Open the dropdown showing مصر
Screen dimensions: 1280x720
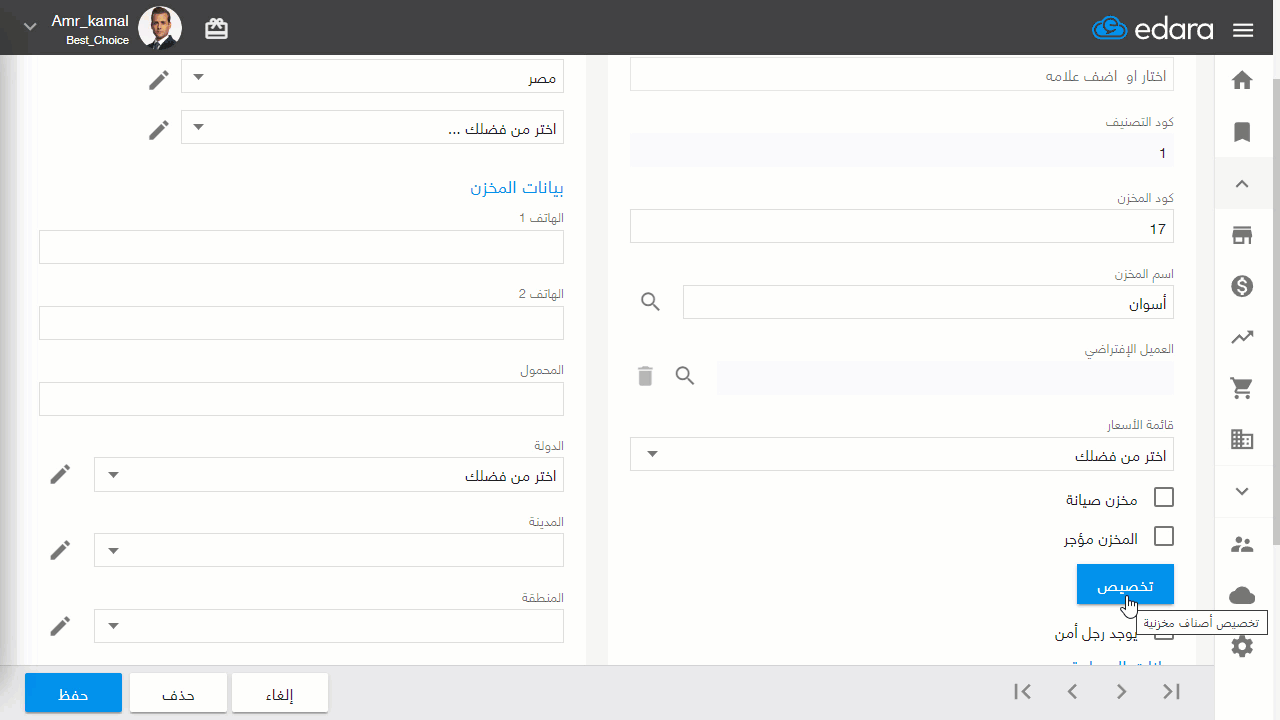tap(372, 77)
